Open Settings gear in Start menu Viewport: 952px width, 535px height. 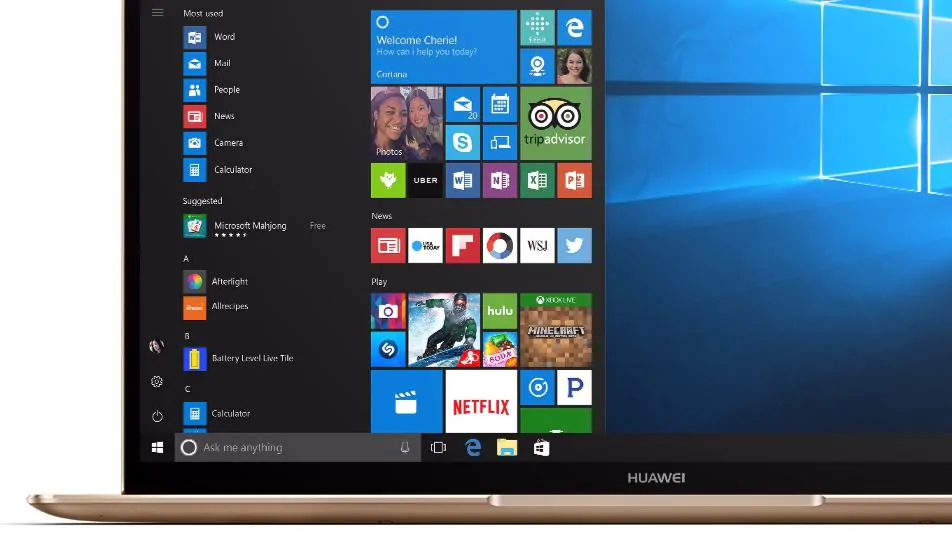tap(157, 381)
